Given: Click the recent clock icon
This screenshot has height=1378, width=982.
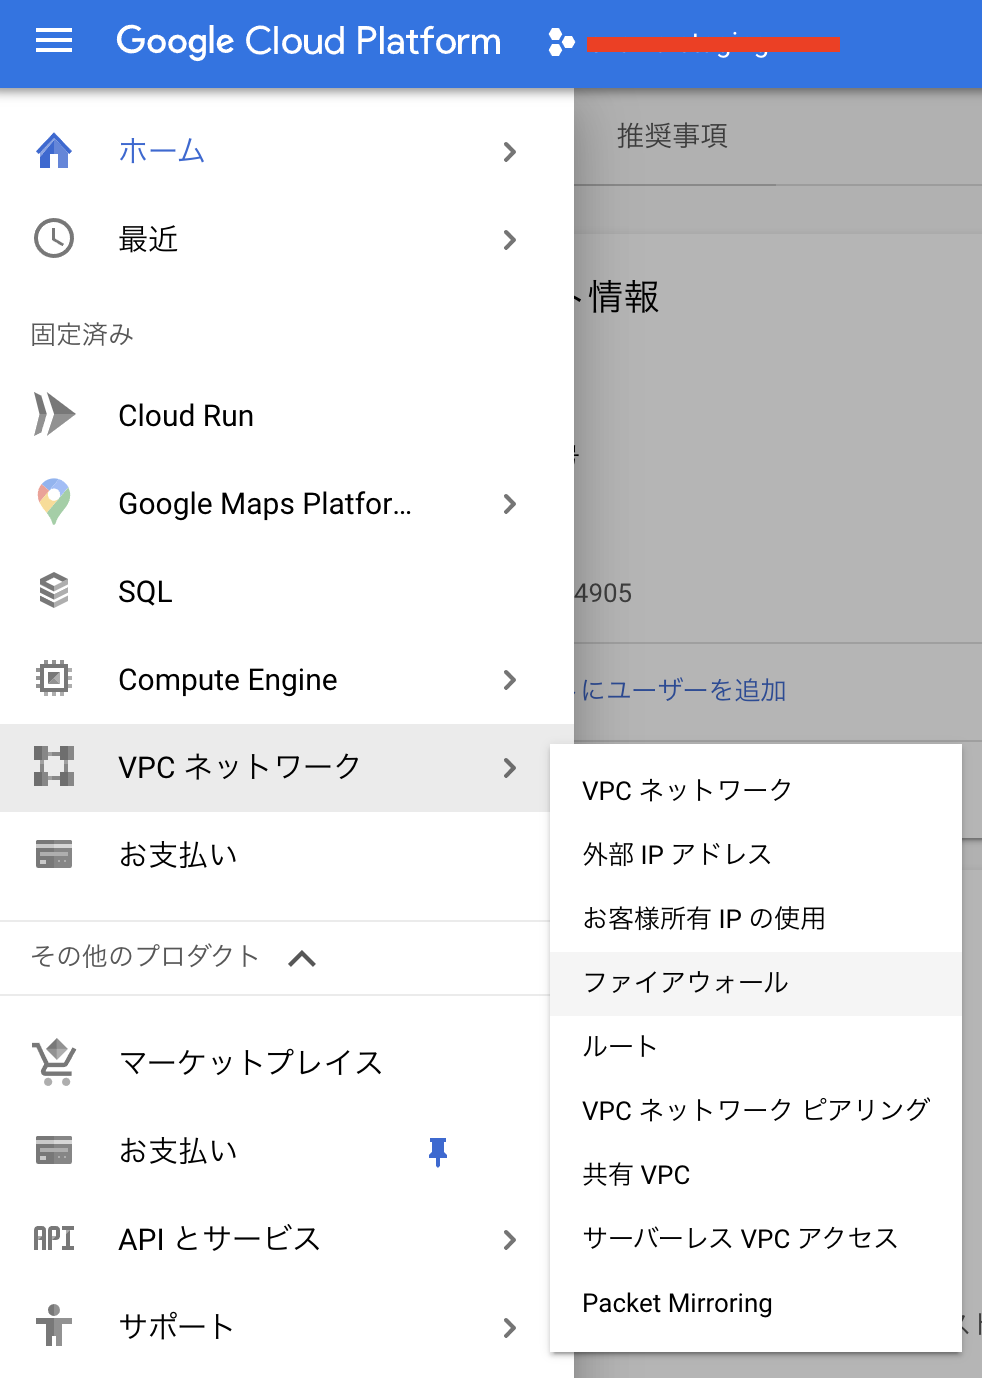Looking at the screenshot, I should (x=54, y=239).
